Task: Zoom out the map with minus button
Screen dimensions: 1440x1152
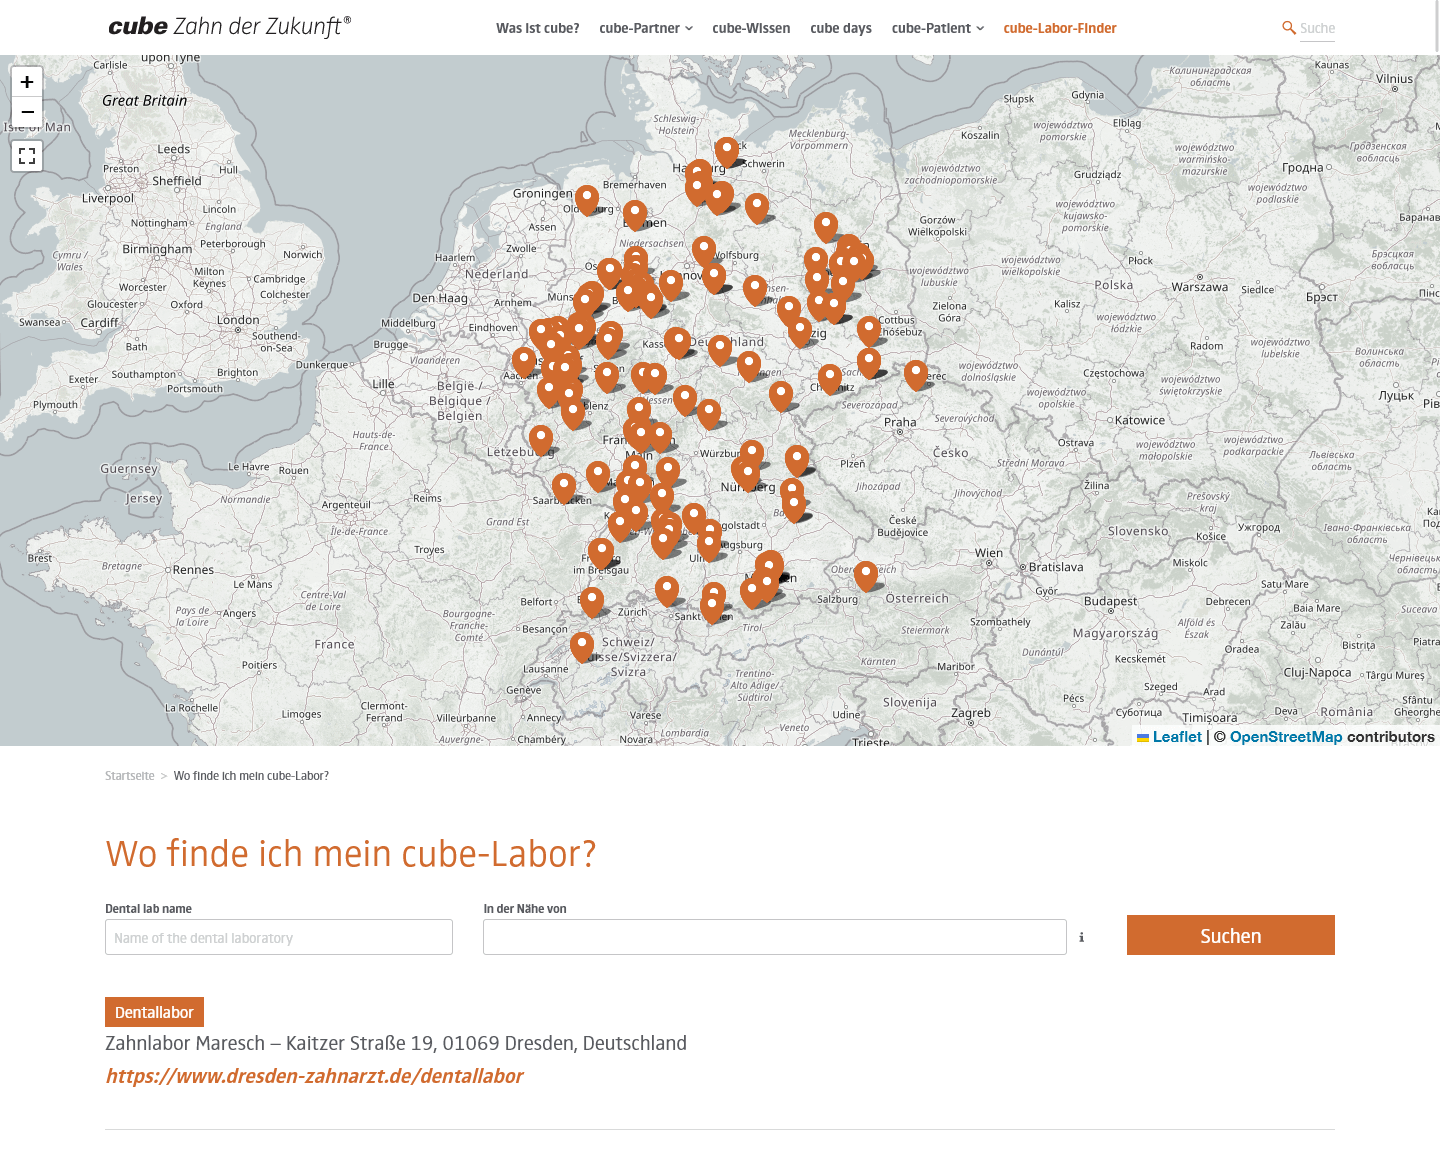Action: [x=27, y=112]
